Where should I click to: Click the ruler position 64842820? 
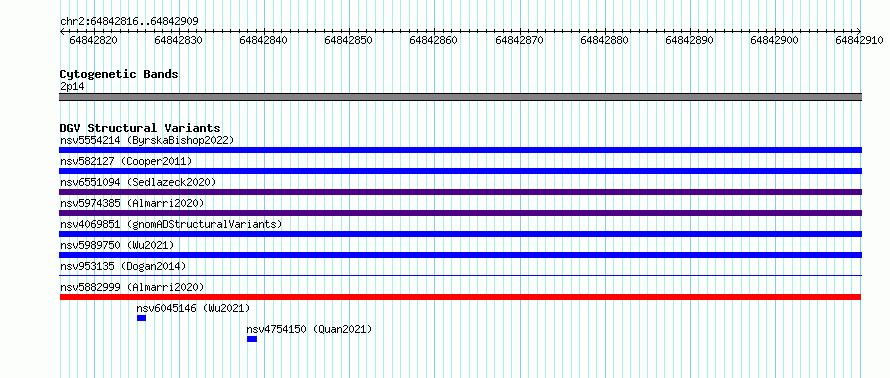point(93,40)
